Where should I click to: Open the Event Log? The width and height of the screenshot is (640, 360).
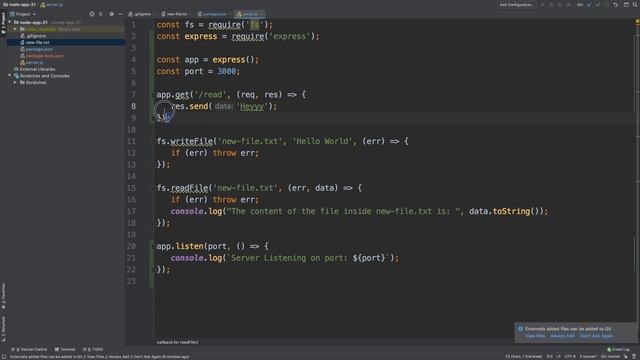coord(618,349)
